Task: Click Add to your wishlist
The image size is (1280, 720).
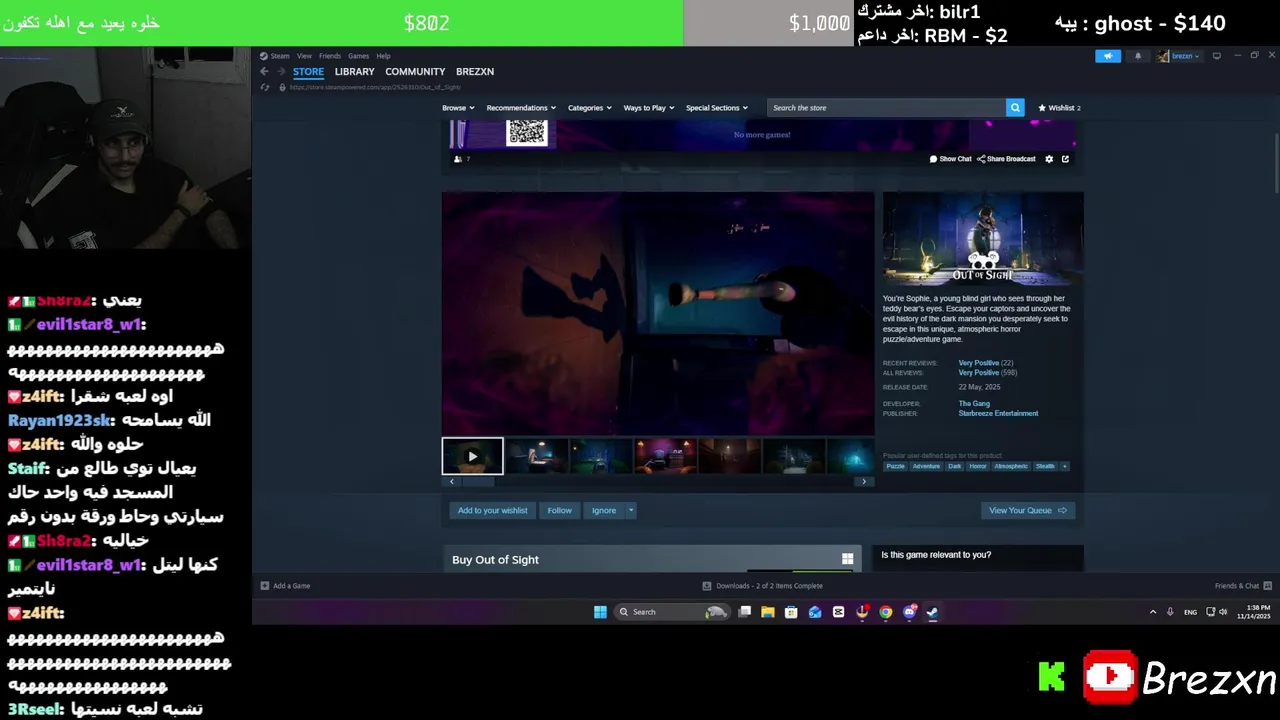Action: (492, 510)
